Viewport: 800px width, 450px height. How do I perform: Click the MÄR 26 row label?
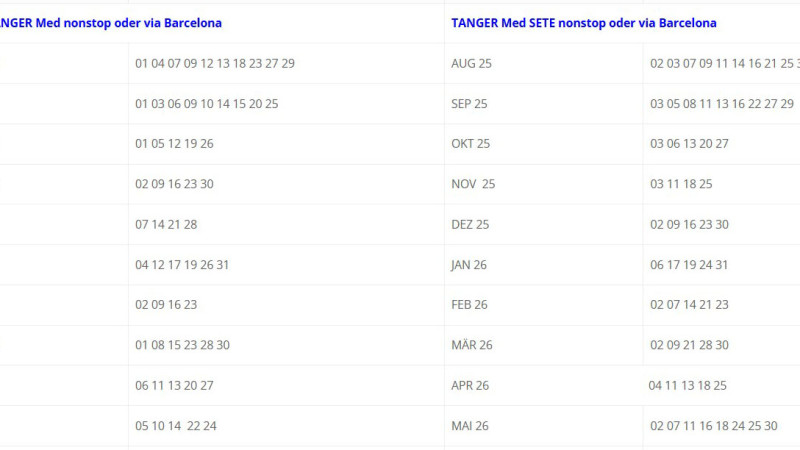[472, 345]
